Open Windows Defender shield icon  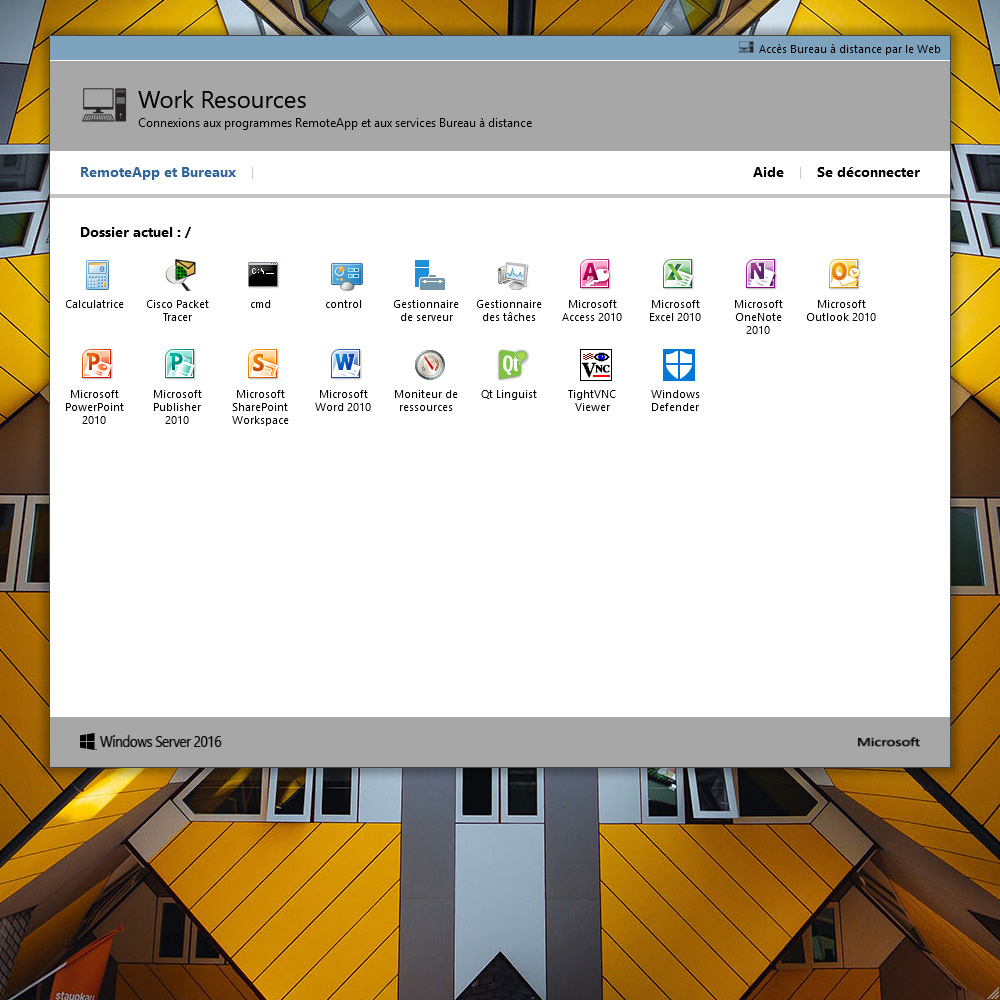point(678,365)
